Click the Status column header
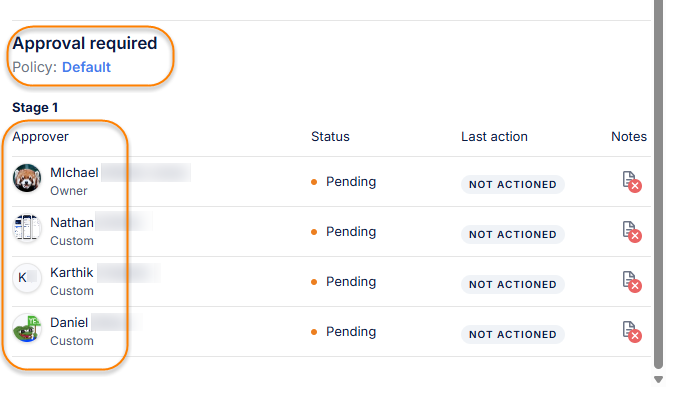Viewport: 676px width, 404px height. point(330,136)
